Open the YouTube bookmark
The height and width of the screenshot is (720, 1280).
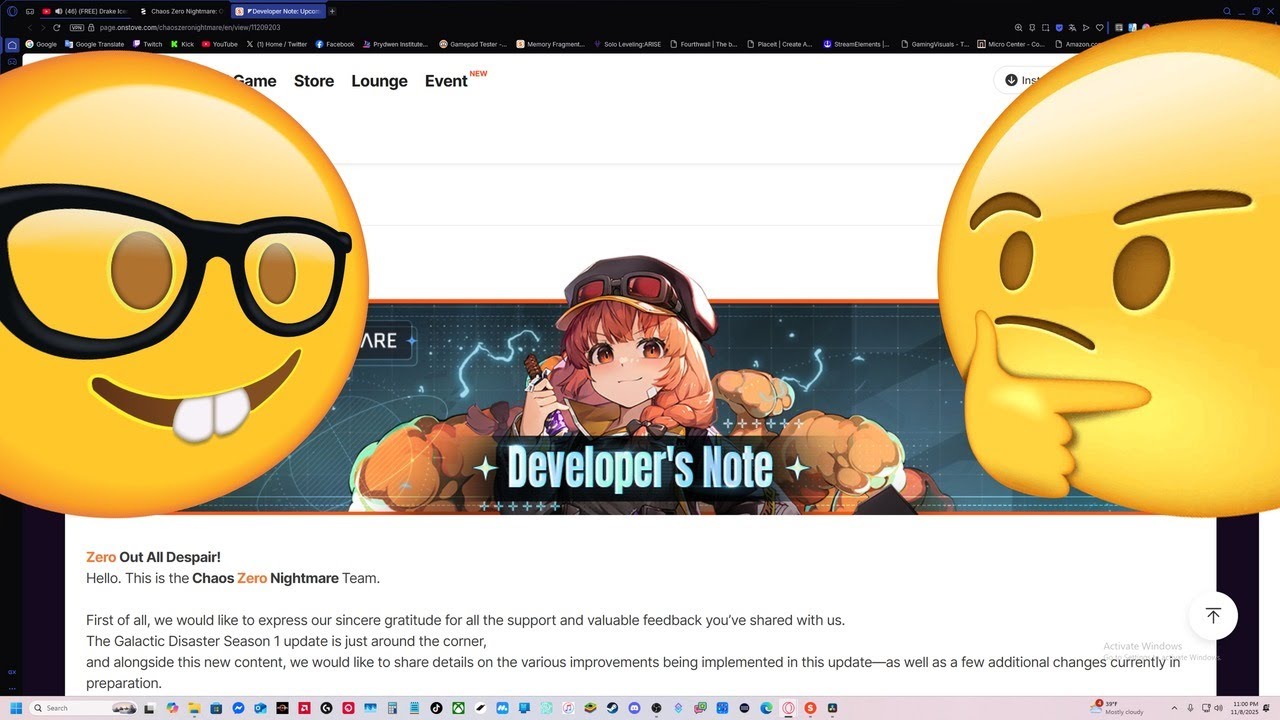pos(220,44)
